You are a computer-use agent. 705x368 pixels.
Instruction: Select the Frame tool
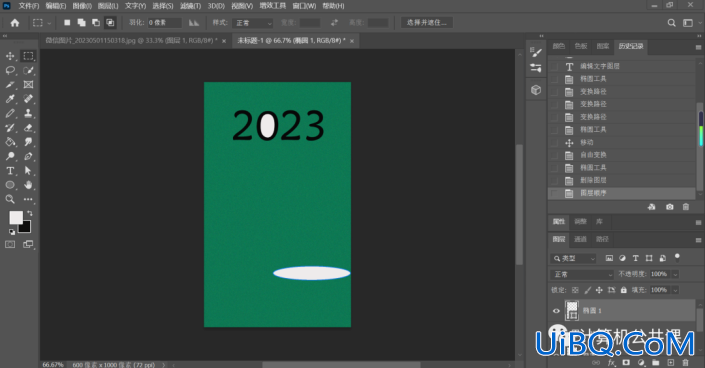point(28,85)
